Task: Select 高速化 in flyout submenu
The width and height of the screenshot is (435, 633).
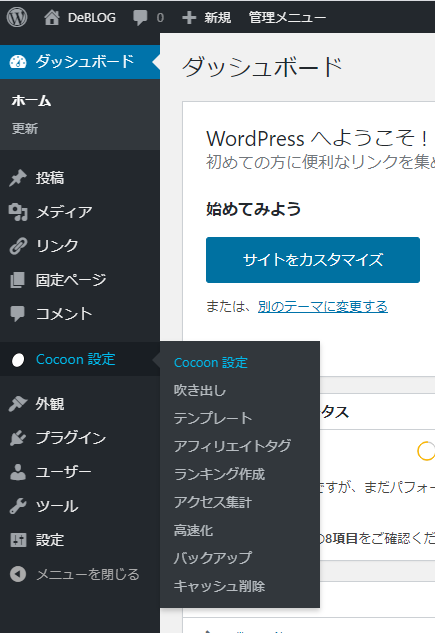Action: [193, 530]
